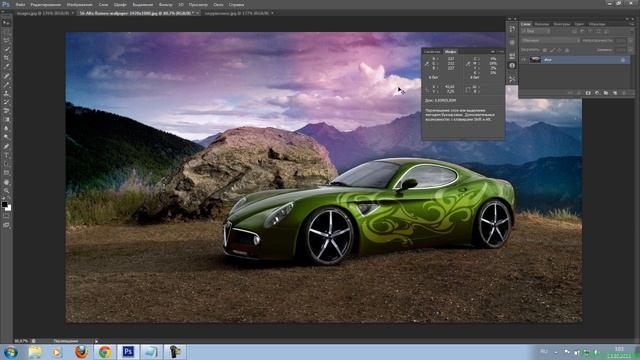Switch to the Каналы tab
Viewport: 640px width, 360px height.
click(542, 24)
